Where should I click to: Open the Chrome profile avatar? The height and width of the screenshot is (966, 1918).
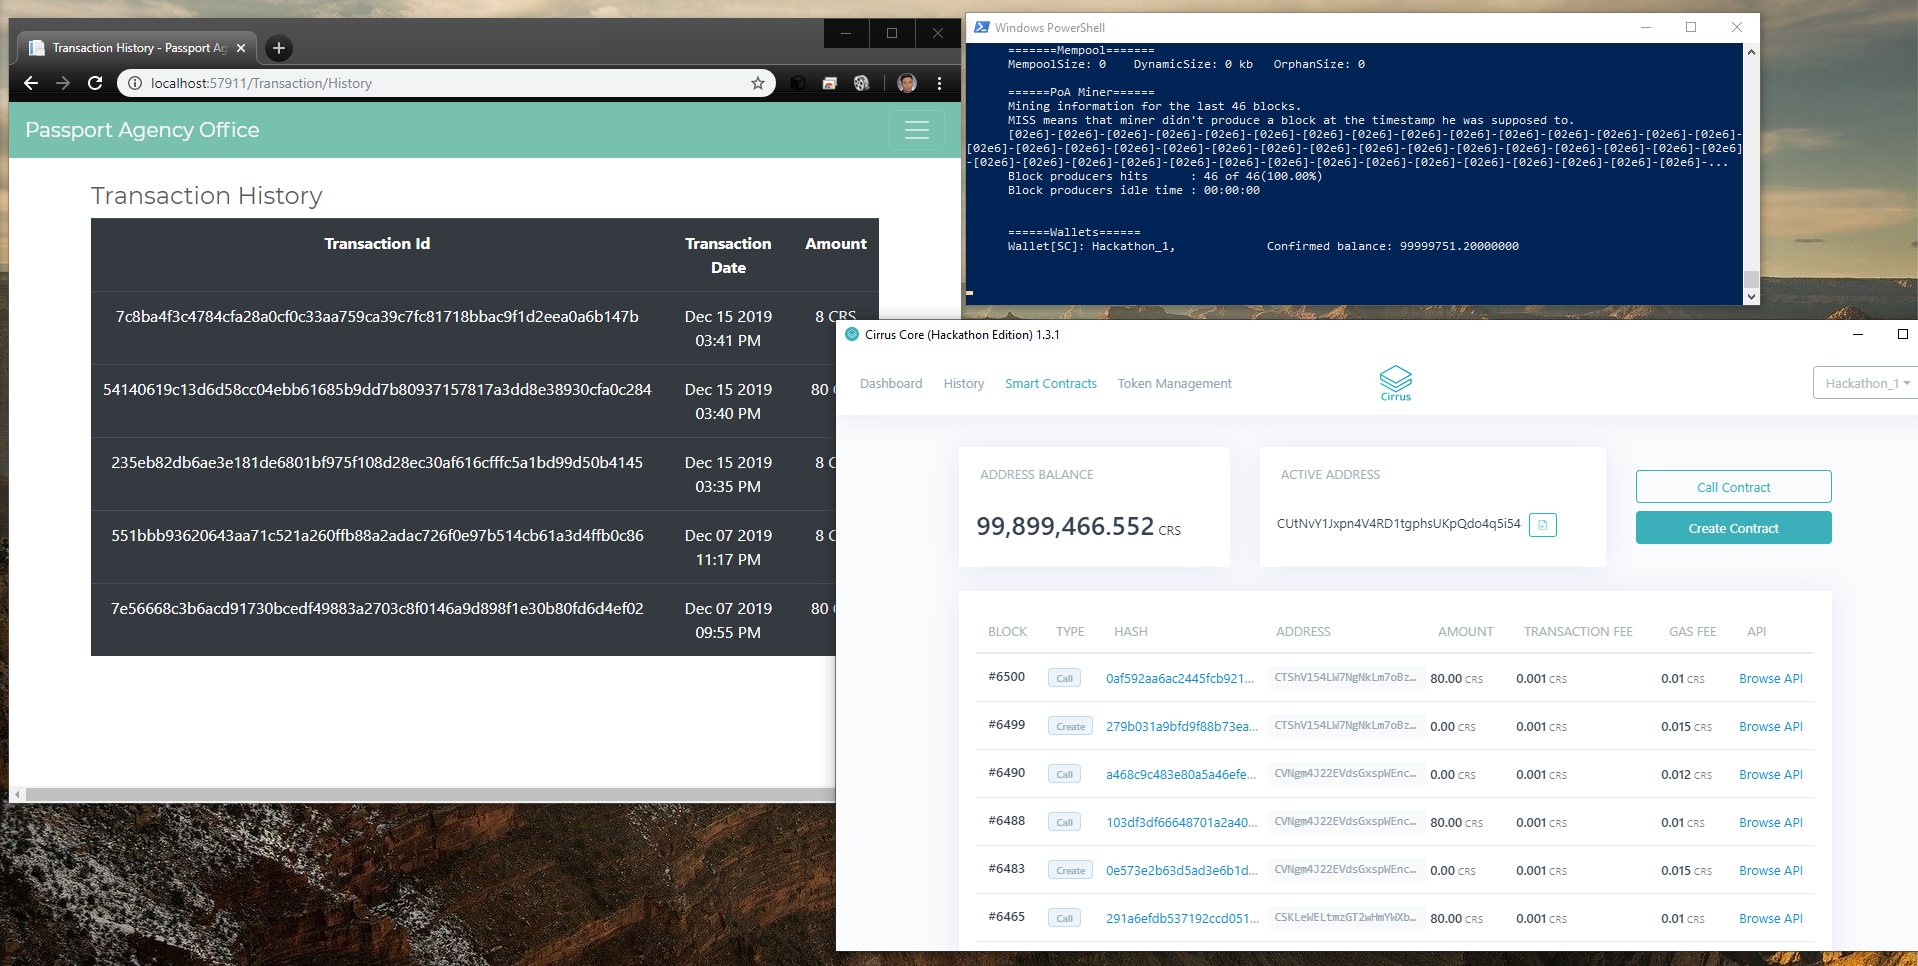tap(907, 83)
